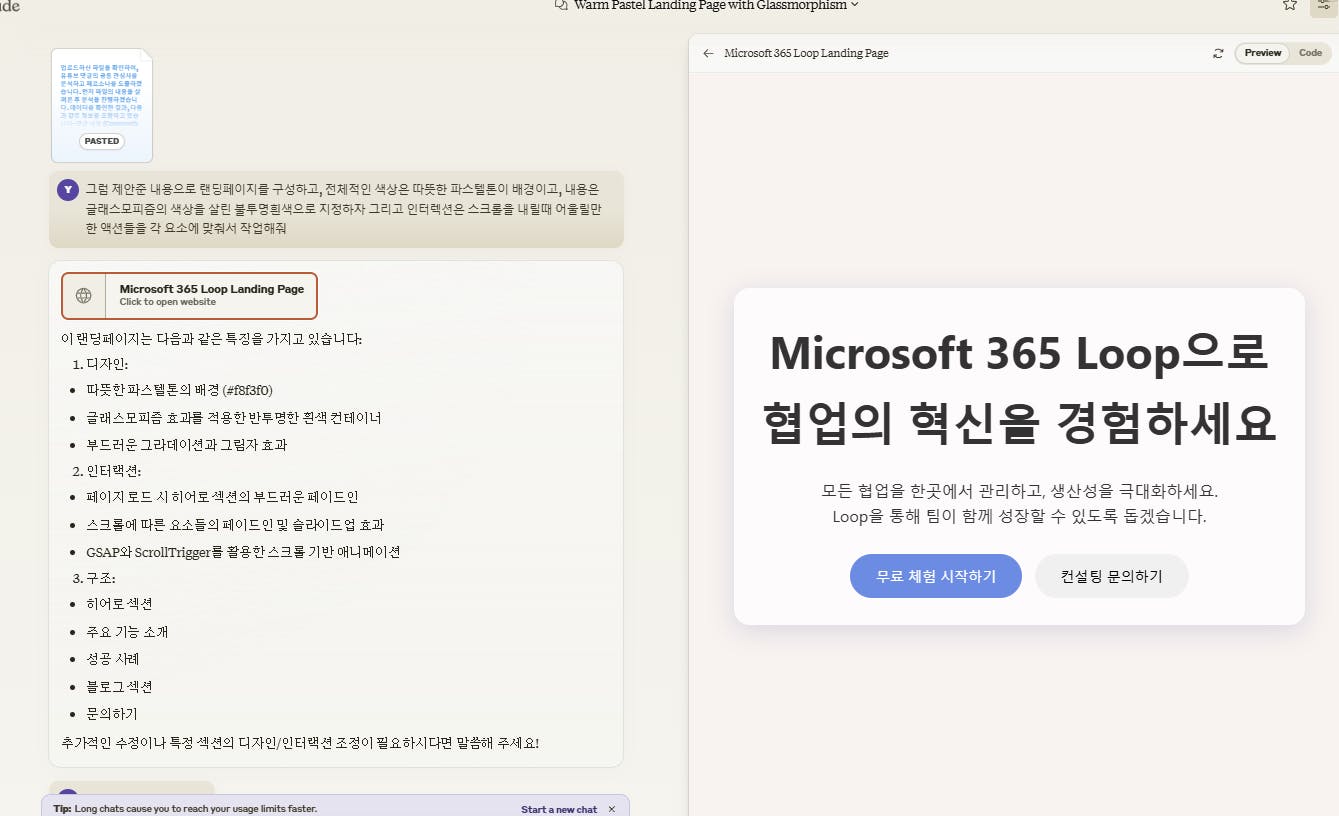Click the 무료 체험 시작하기 button
Screen dimensions: 1339x816
936,576
